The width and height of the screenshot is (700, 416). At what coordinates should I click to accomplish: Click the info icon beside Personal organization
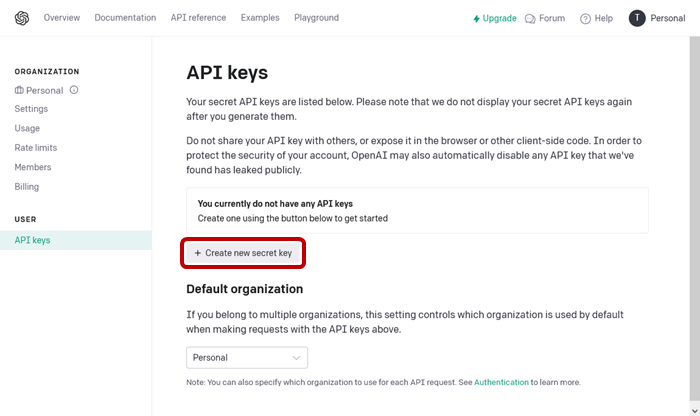(x=74, y=90)
